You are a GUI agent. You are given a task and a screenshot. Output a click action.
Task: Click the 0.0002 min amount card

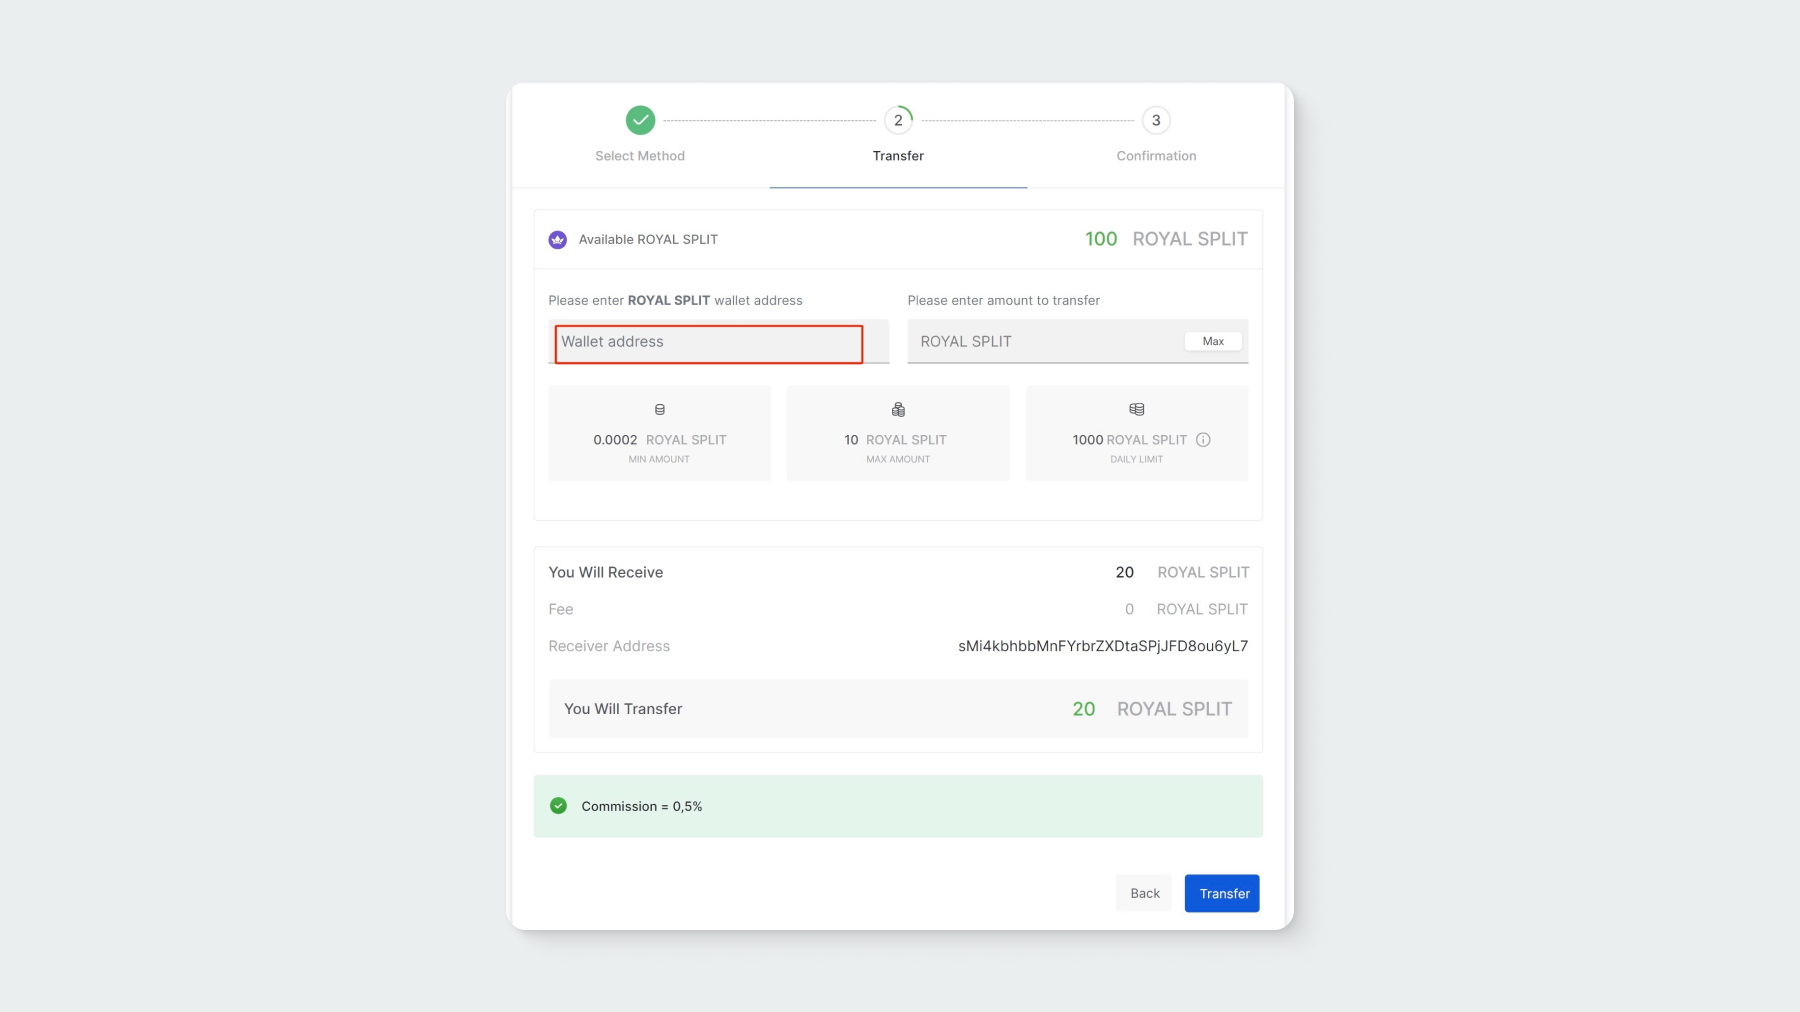click(x=660, y=434)
